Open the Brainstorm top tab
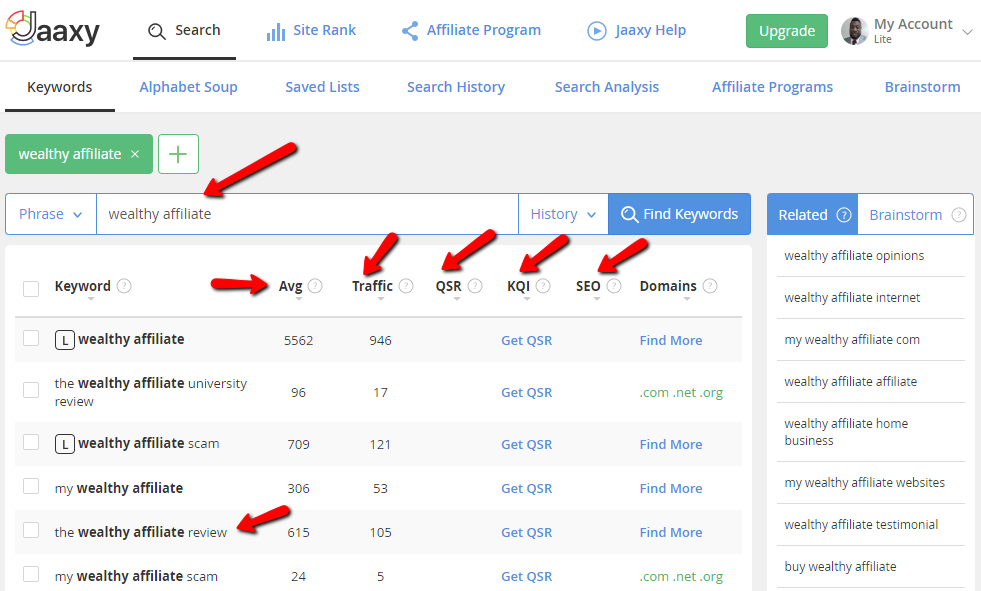Image resolution: width=981 pixels, height=591 pixels. (x=922, y=87)
